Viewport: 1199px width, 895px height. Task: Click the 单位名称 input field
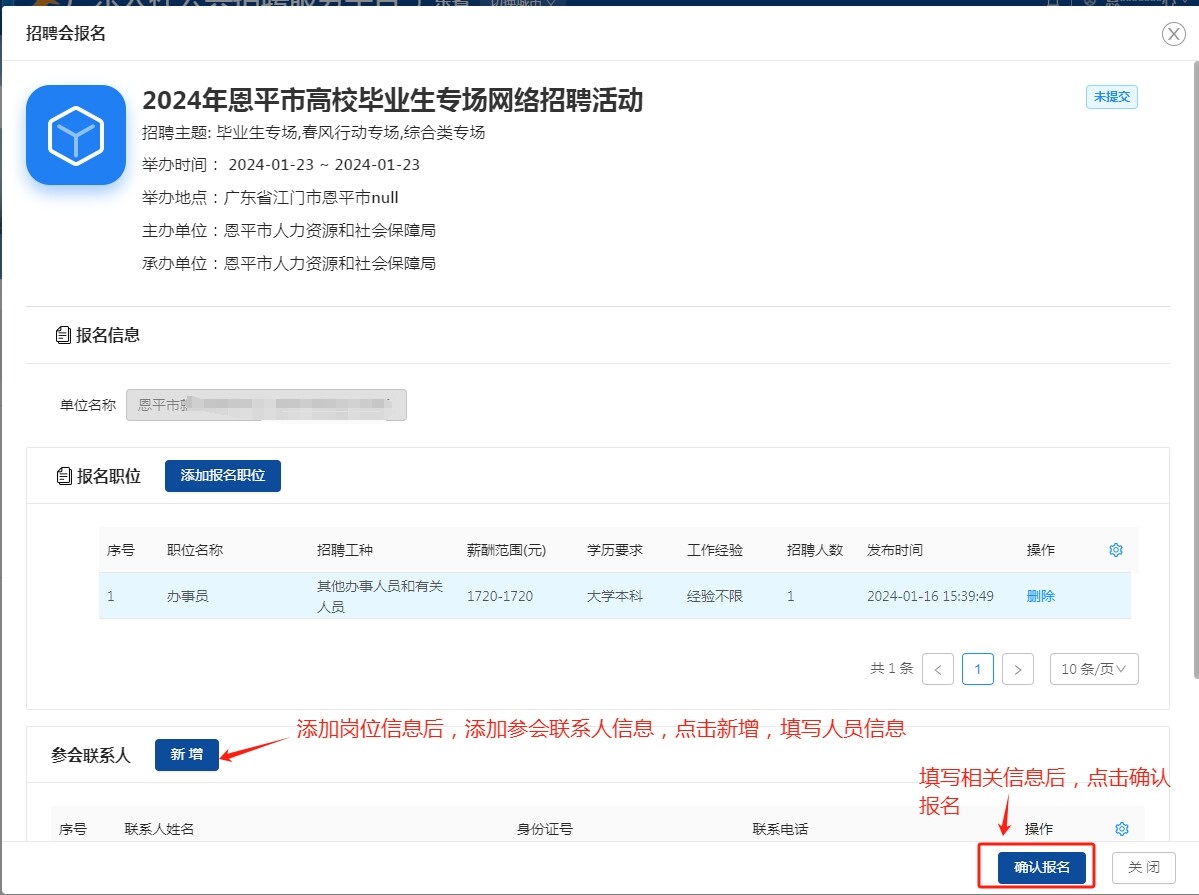[x=266, y=405]
